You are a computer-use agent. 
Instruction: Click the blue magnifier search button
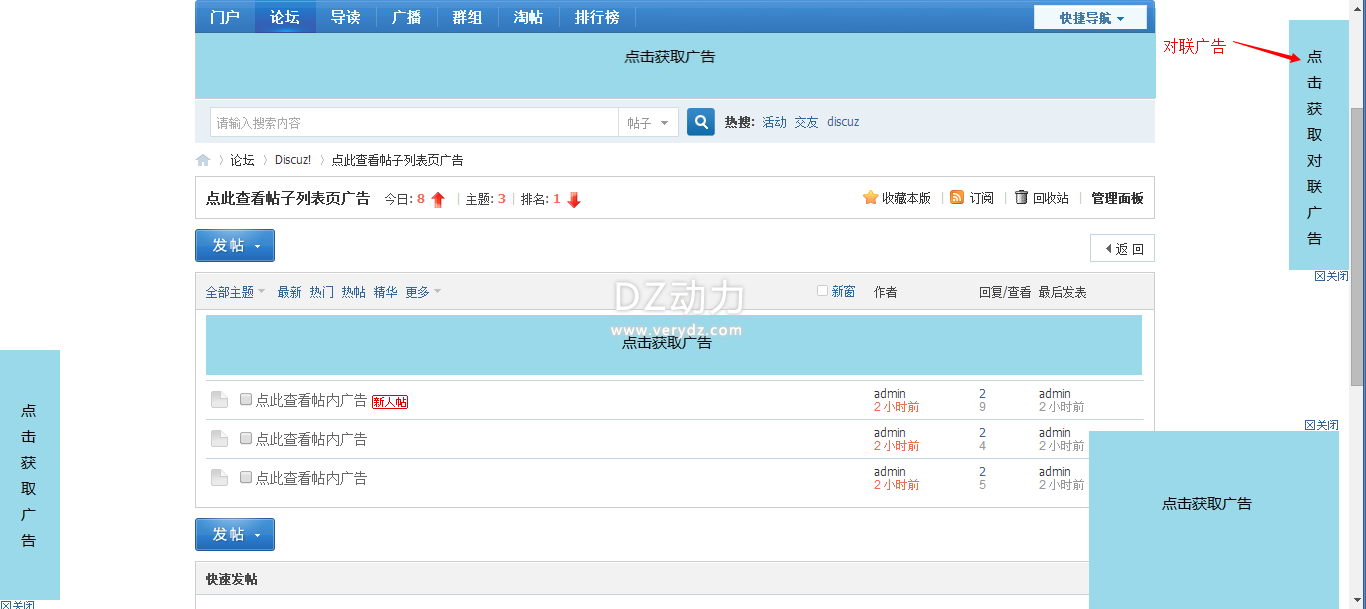pos(701,122)
